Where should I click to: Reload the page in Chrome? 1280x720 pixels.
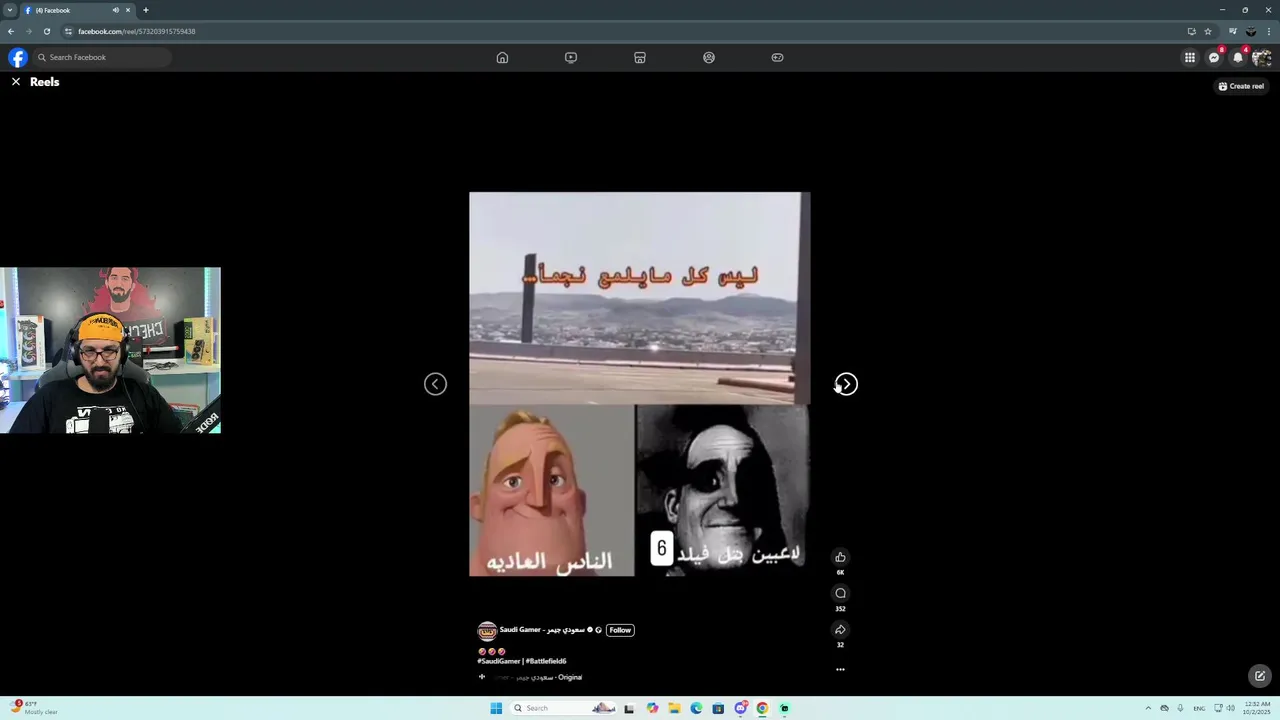coord(46,31)
